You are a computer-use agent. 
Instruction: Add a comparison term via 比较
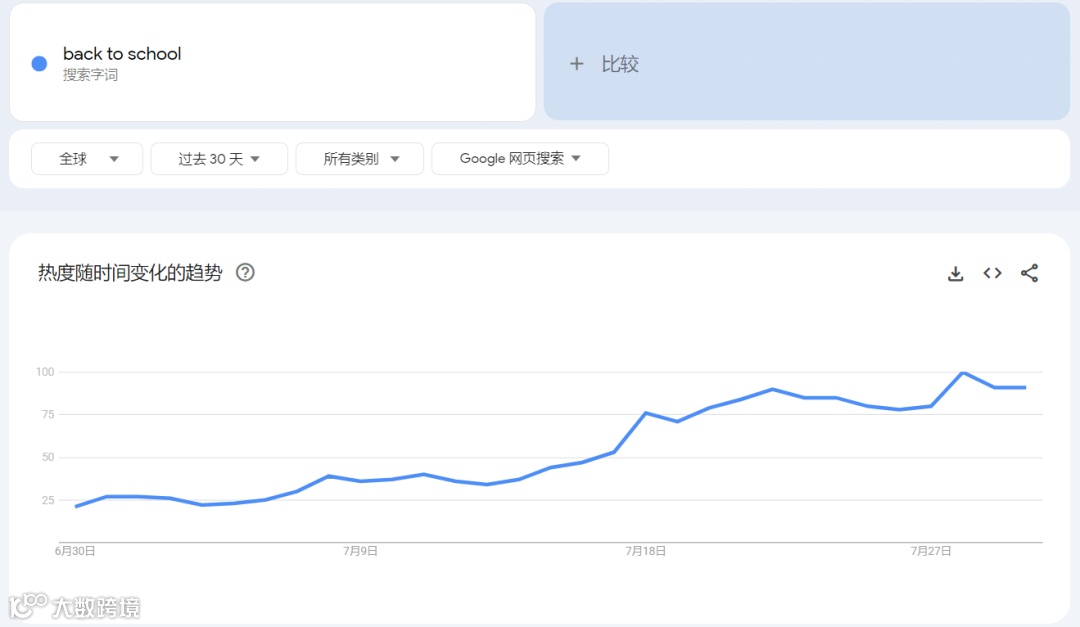[807, 62]
